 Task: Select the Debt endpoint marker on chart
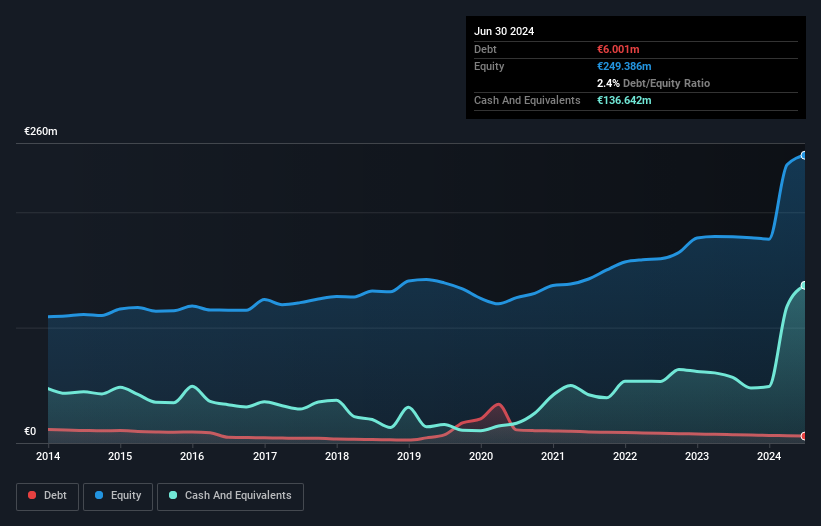tap(804, 436)
